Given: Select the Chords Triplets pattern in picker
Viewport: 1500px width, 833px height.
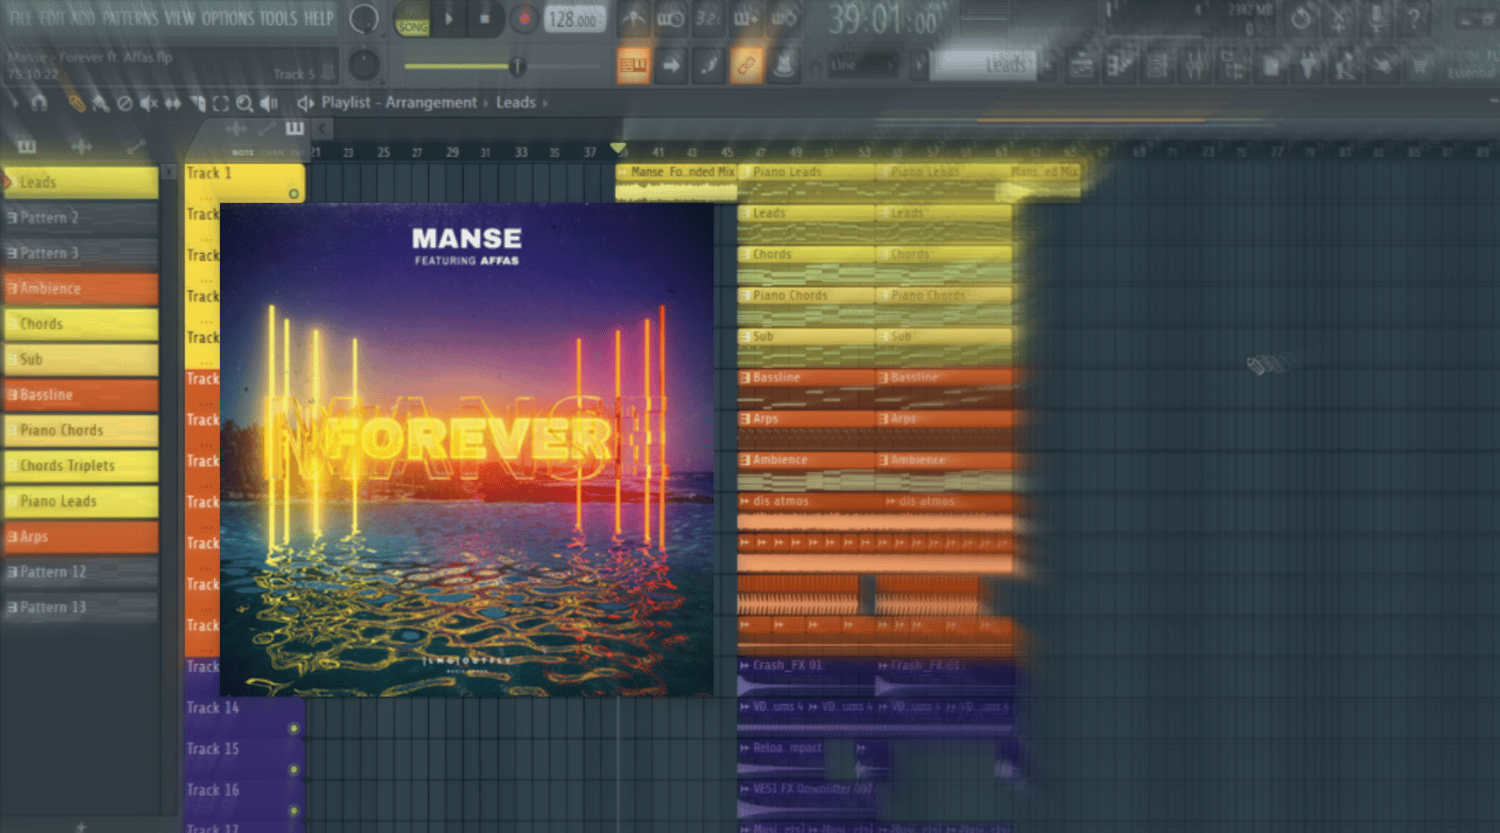Looking at the screenshot, I should (80, 466).
